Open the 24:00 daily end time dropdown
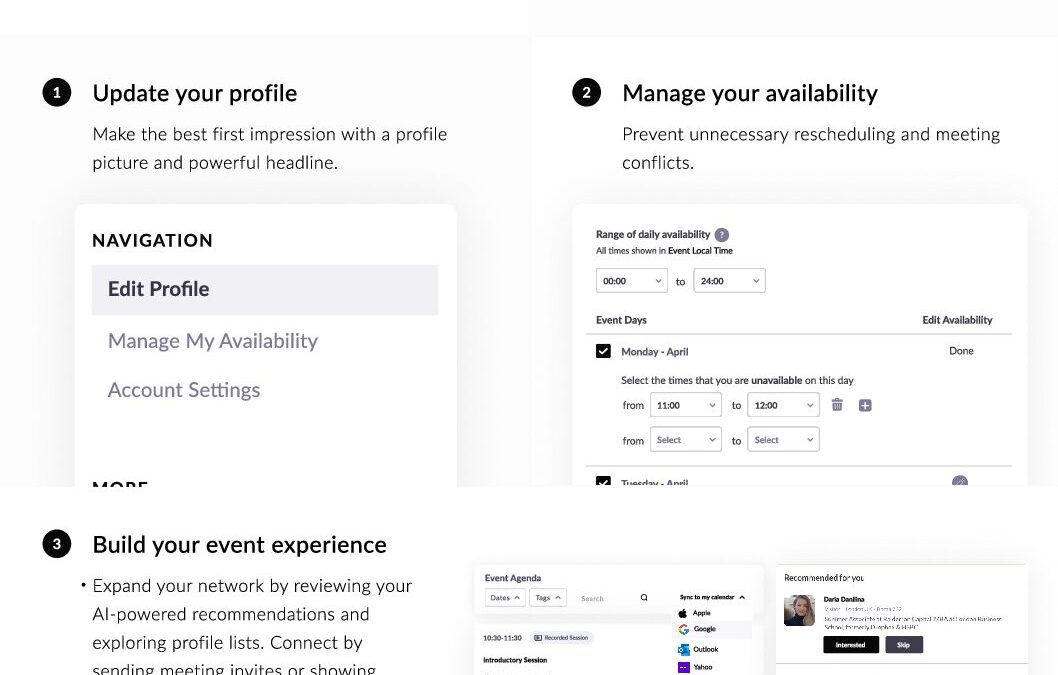Viewport: 1058px width, 675px height. (x=729, y=281)
